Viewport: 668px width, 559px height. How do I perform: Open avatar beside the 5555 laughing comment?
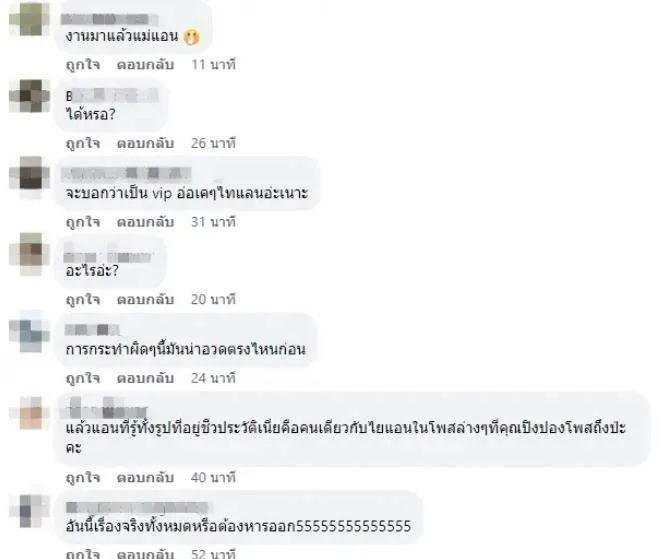(x=30, y=511)
